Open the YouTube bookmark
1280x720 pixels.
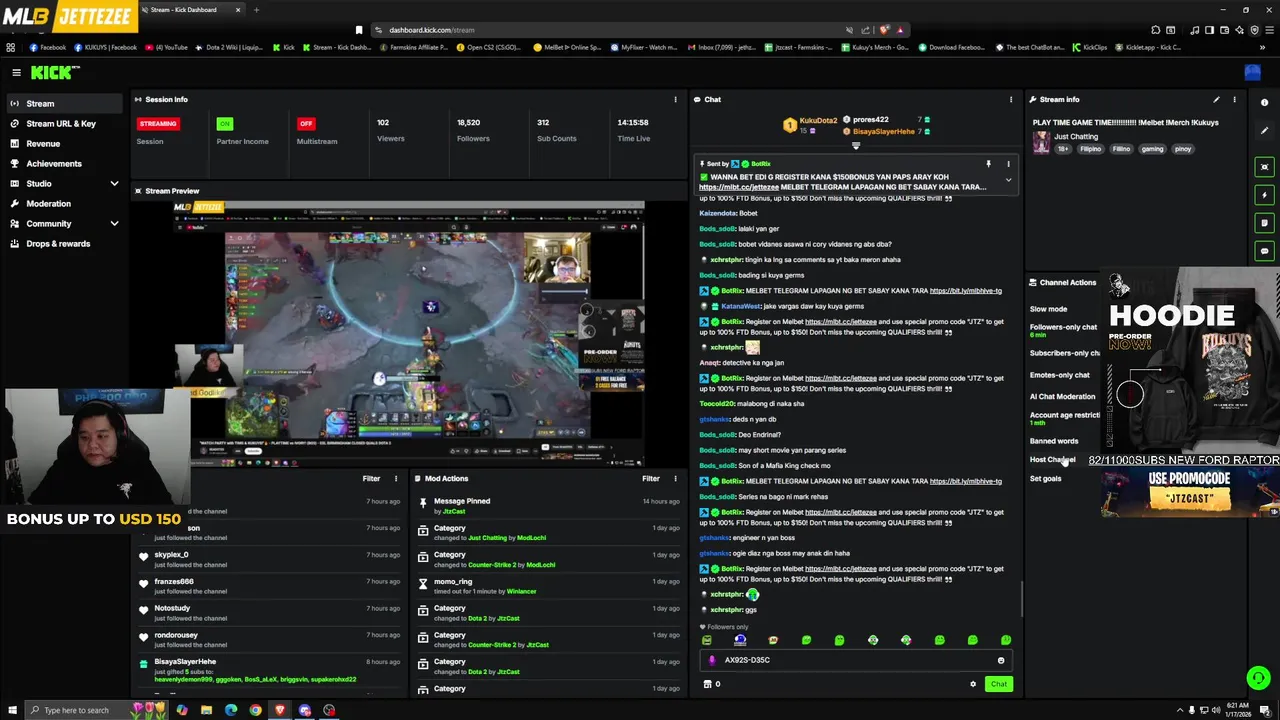pos(166,47)
